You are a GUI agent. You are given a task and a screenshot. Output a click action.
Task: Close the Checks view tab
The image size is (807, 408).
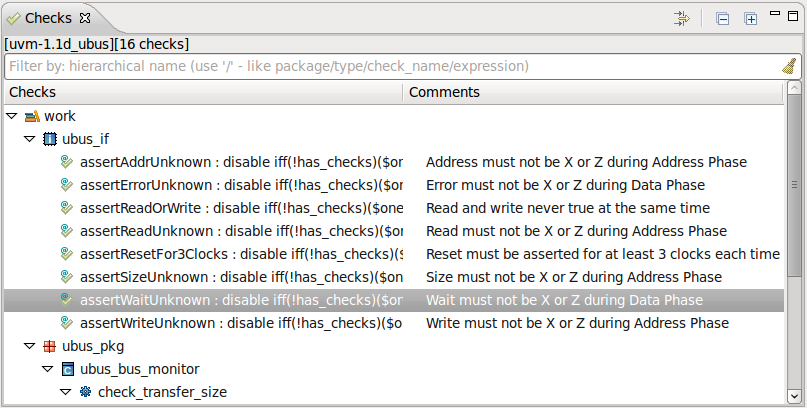coord(85,18)
